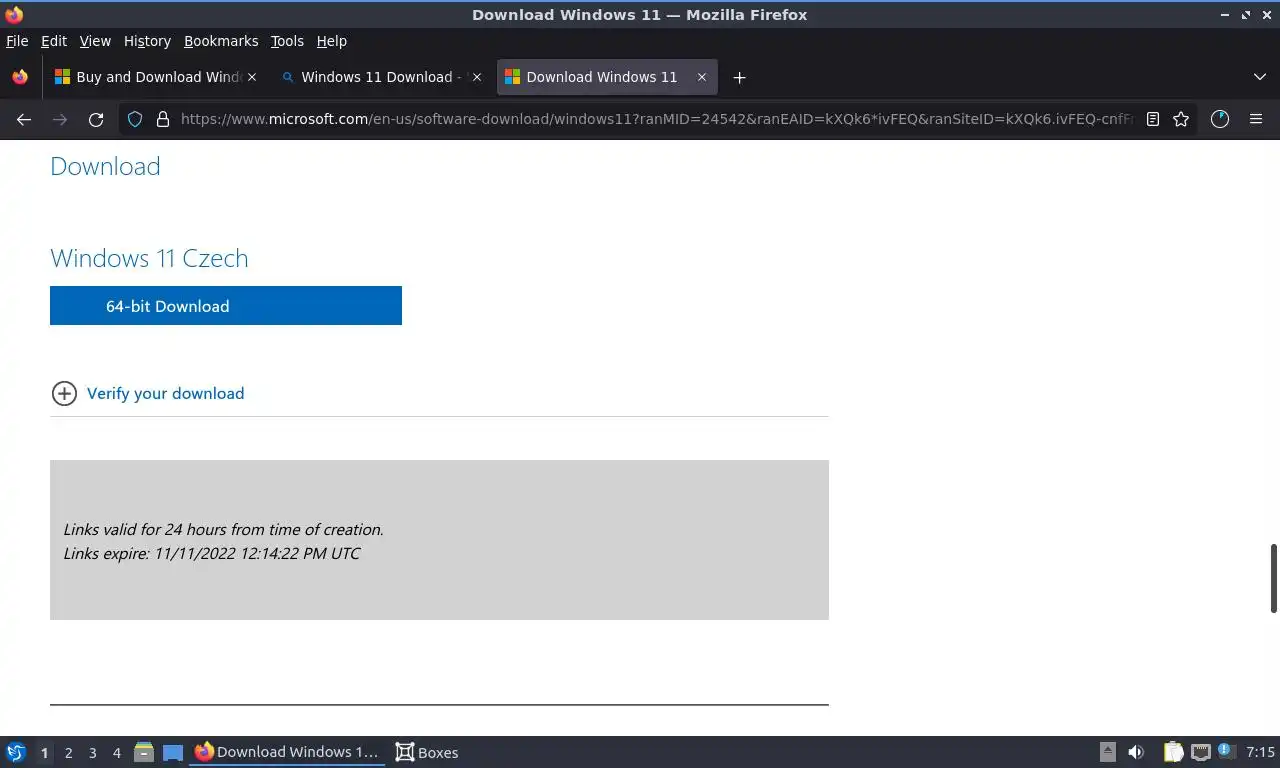Close the 'Windows 11 Download' search tab
Image resolution: width=1280 pixels, height=768 pixels.
pos(476,77)
